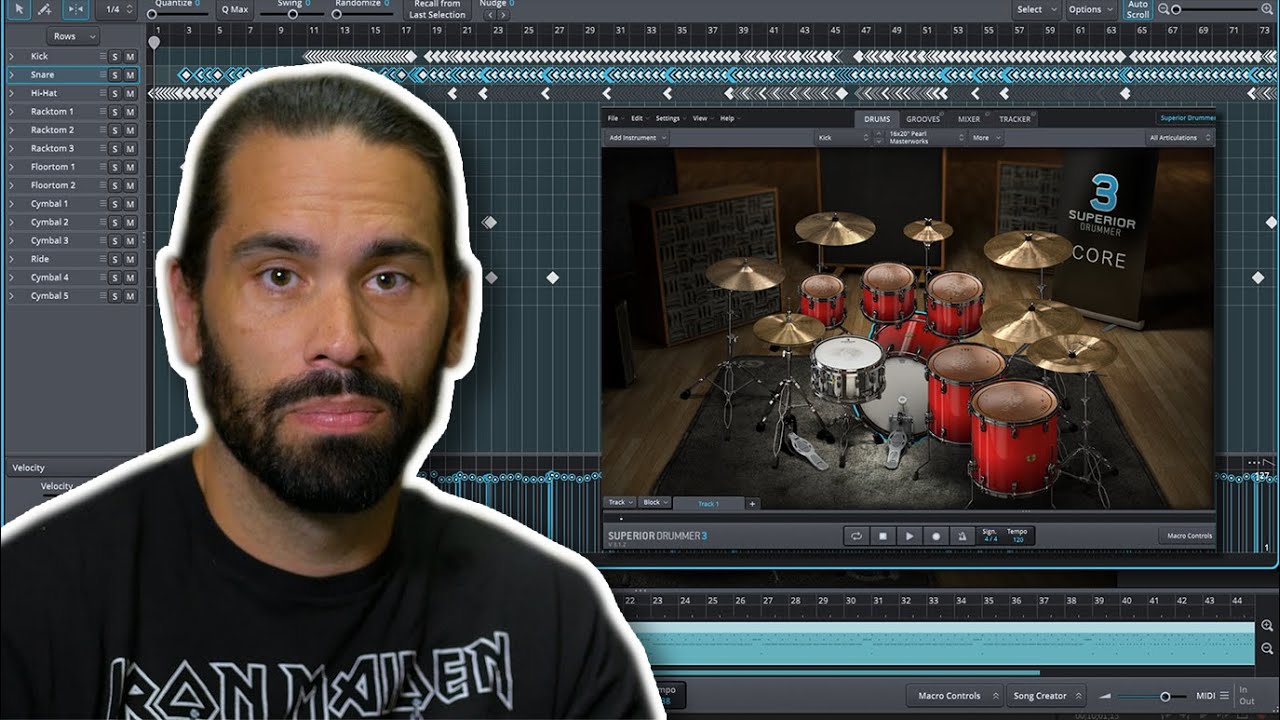Image resolution: width=1280 pixels, height=720 pixels.
Task: Open Floortom 1 row menu lines icon
Action: point(102,167)
